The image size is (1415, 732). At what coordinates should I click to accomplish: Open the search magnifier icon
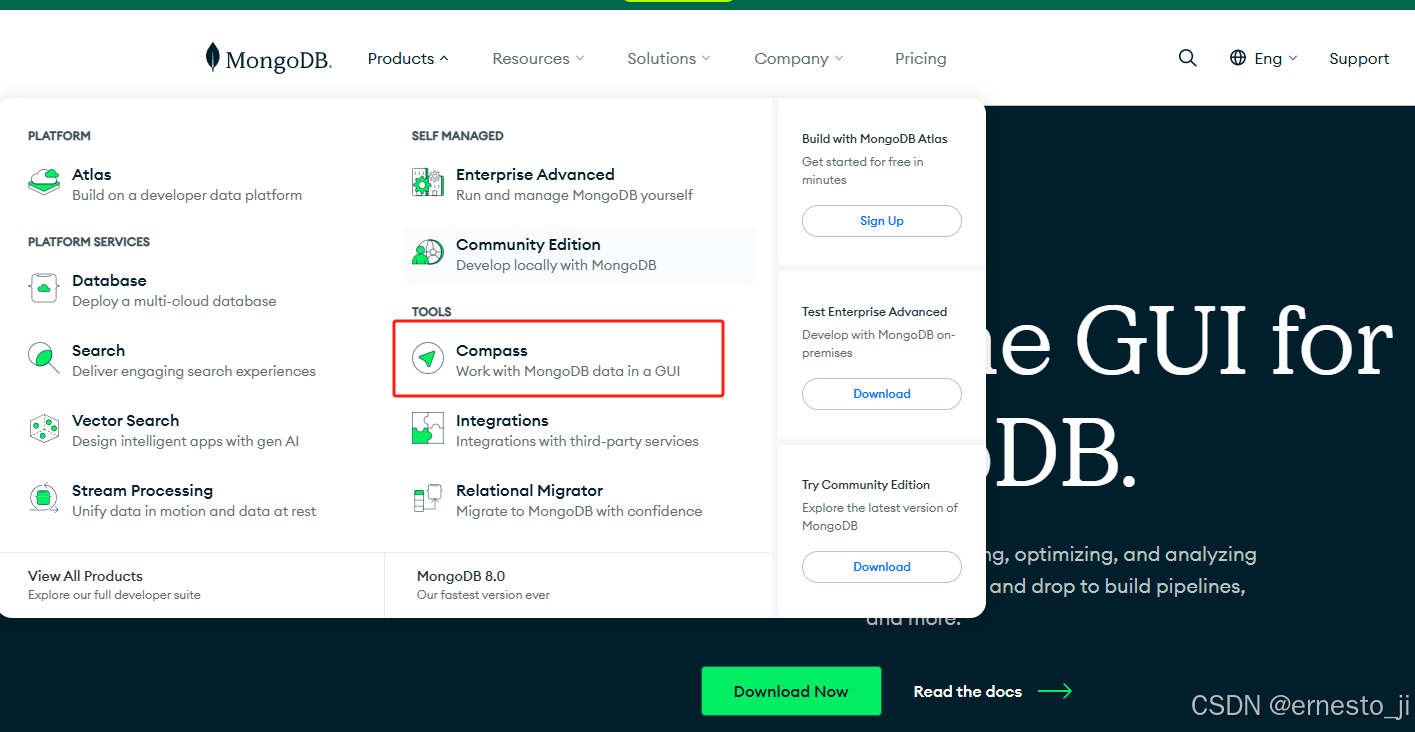click(1187, 58)
